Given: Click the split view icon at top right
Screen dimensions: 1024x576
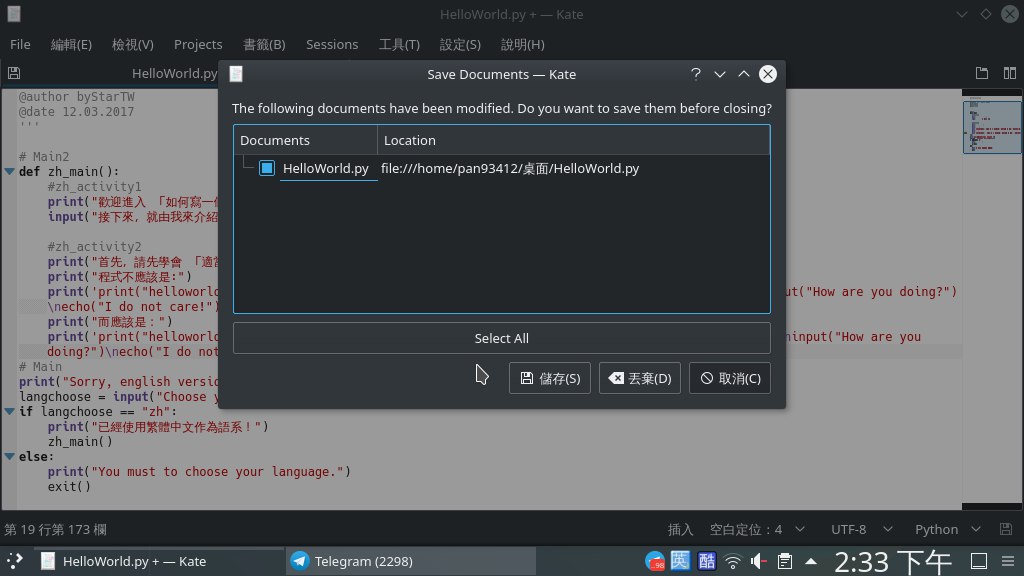Looking at the screenshot, I should tap(1010, 73).
